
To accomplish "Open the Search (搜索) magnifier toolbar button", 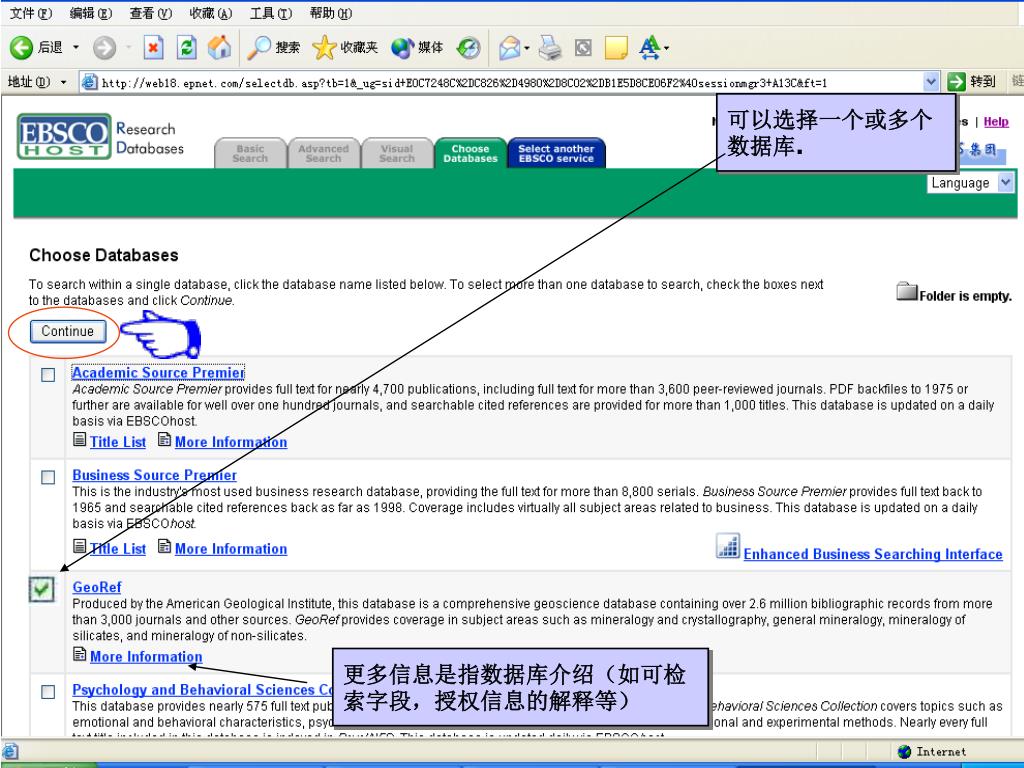I will [x=273, y=48].
